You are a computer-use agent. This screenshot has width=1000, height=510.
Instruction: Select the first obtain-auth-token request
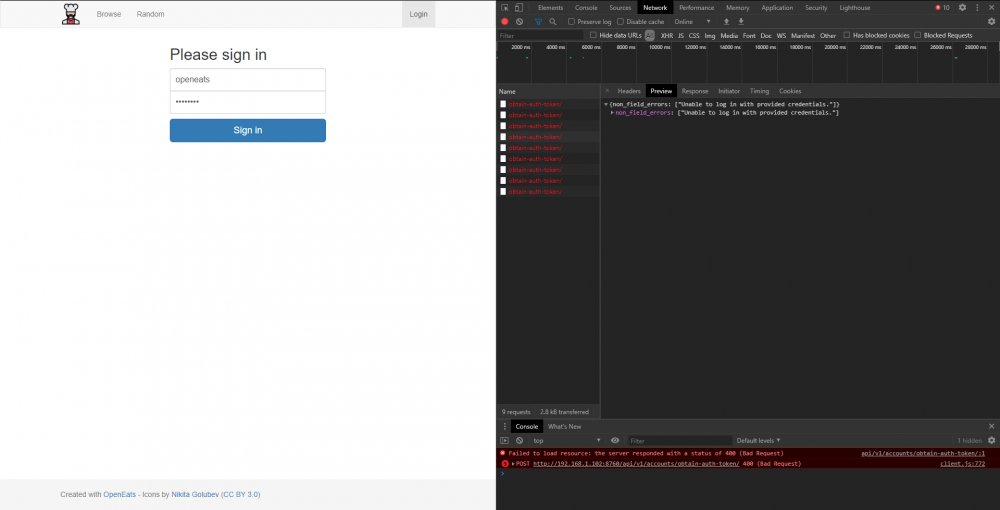548,104
